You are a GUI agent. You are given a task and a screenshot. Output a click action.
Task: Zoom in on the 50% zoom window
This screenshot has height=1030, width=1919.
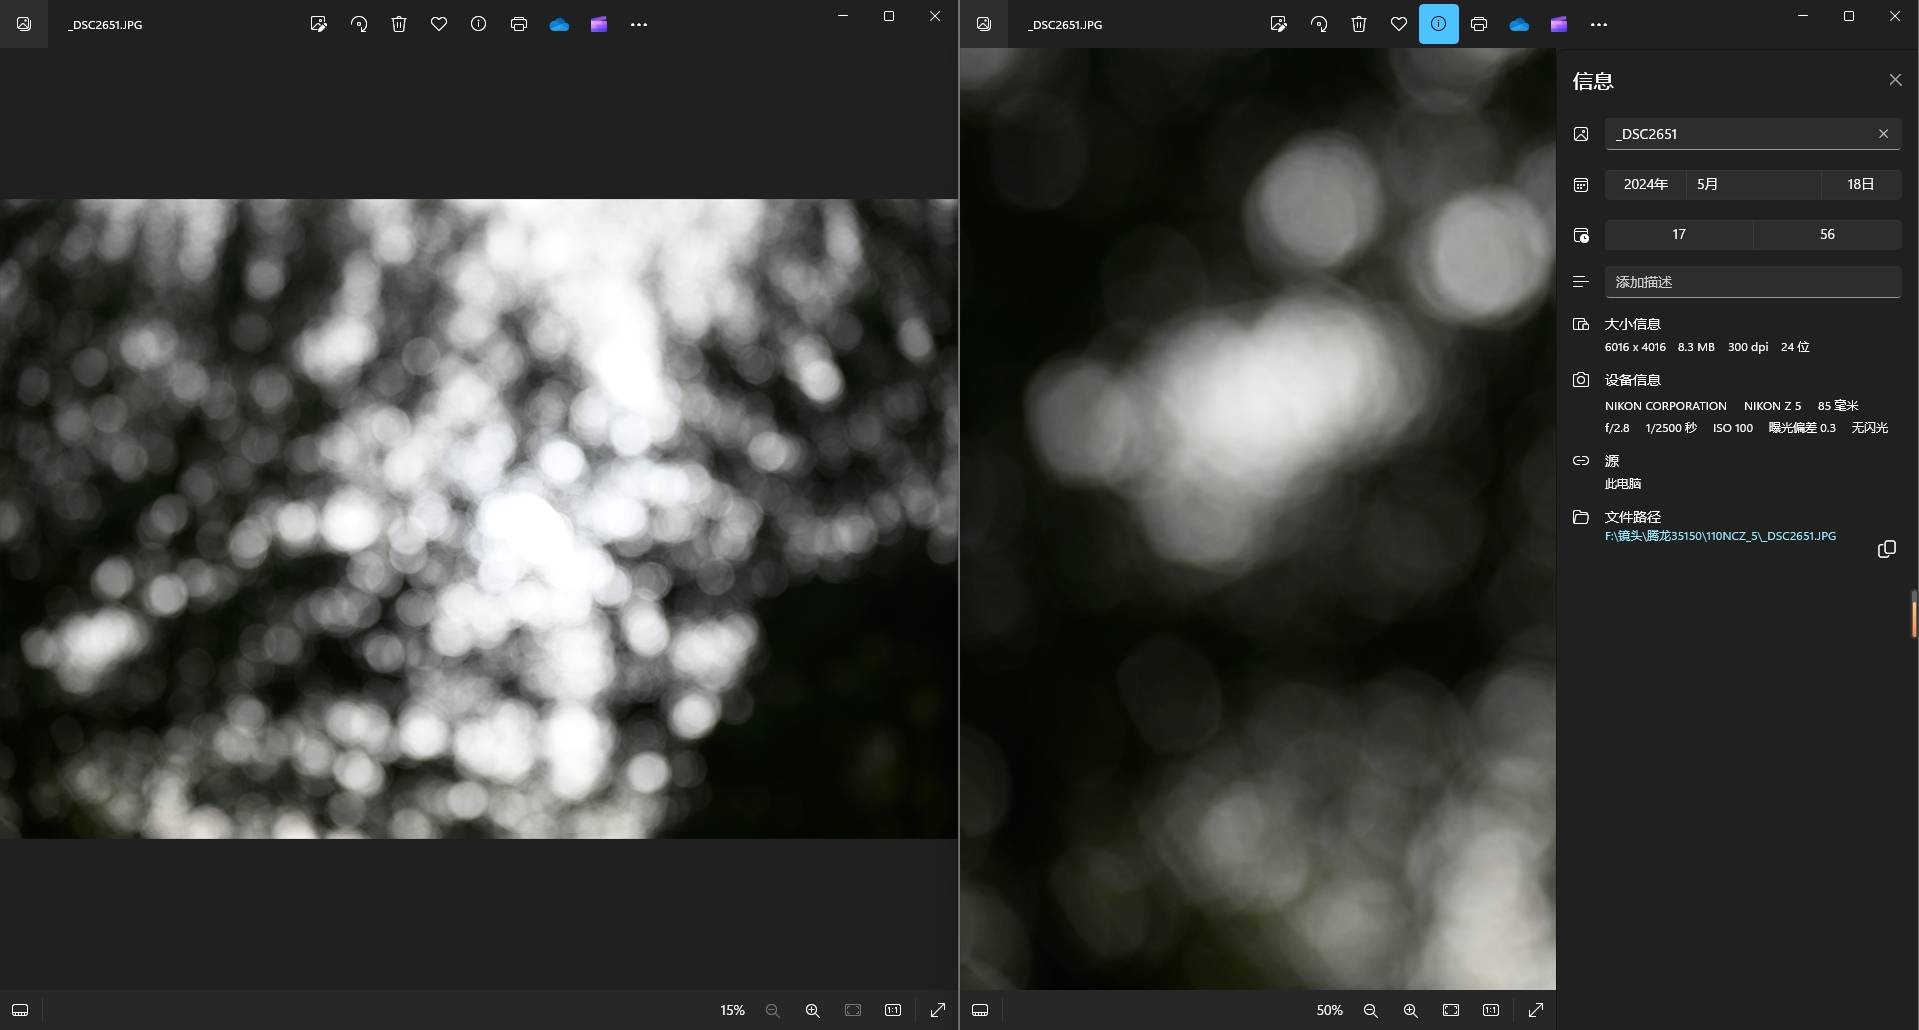click(1410, 1010)
